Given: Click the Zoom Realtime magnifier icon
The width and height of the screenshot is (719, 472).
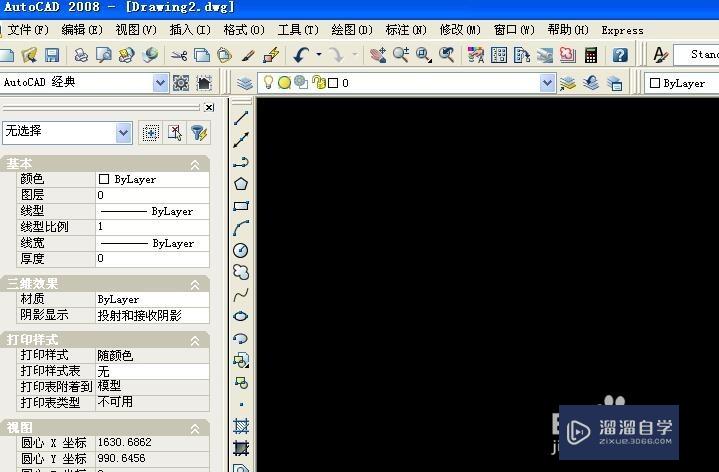Looking at the screenshot, I should [400, 55].
